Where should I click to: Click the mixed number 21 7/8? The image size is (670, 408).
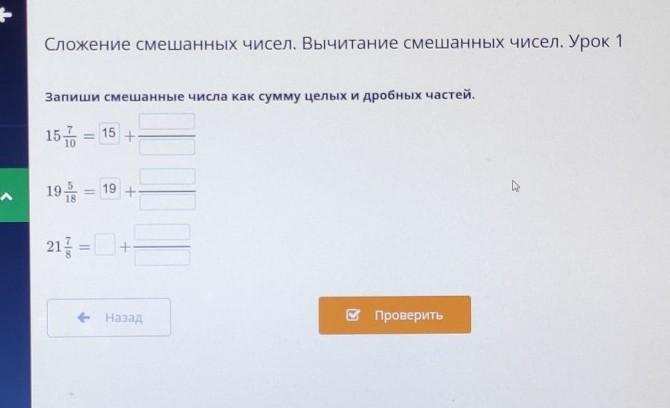click(x=59, y=245)
